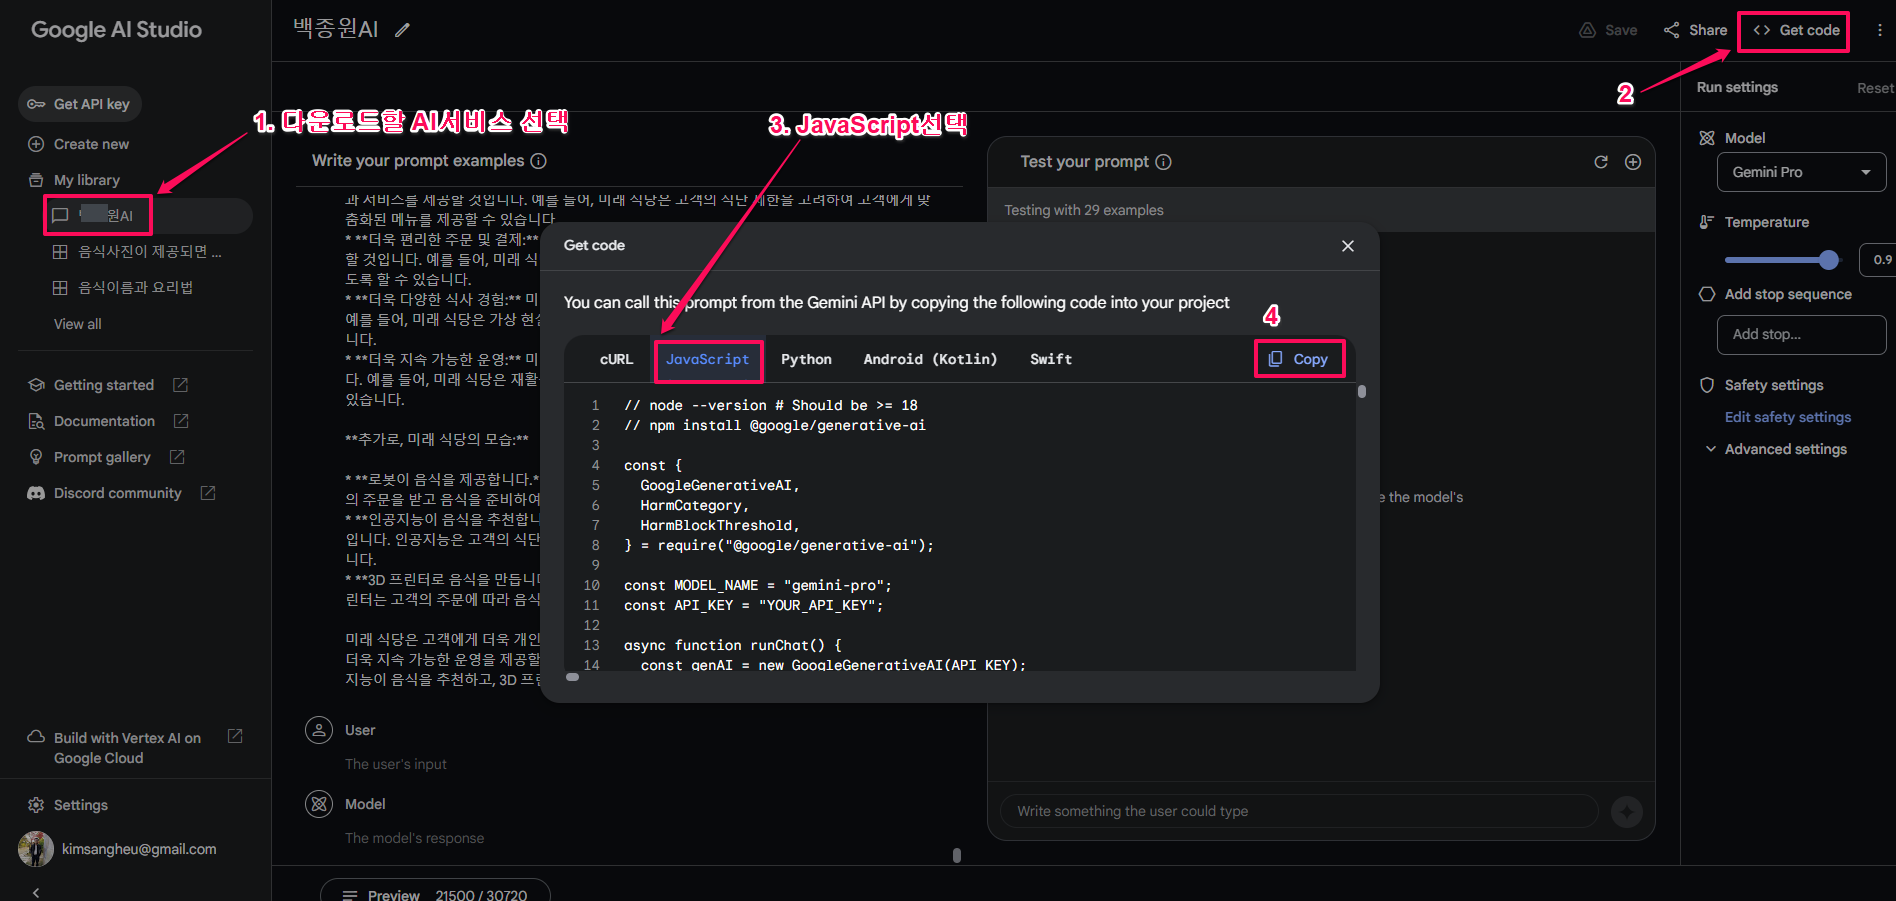Click View all library link
This screenshot has height=901, width=1896.
point(78,324)
